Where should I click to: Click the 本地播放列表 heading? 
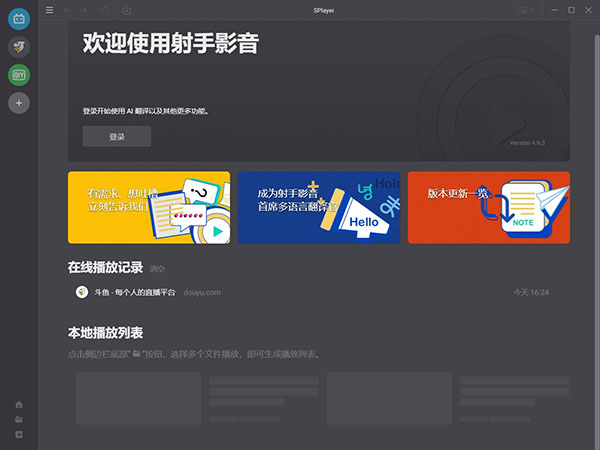pyautogui.click(x=105, y=333)
